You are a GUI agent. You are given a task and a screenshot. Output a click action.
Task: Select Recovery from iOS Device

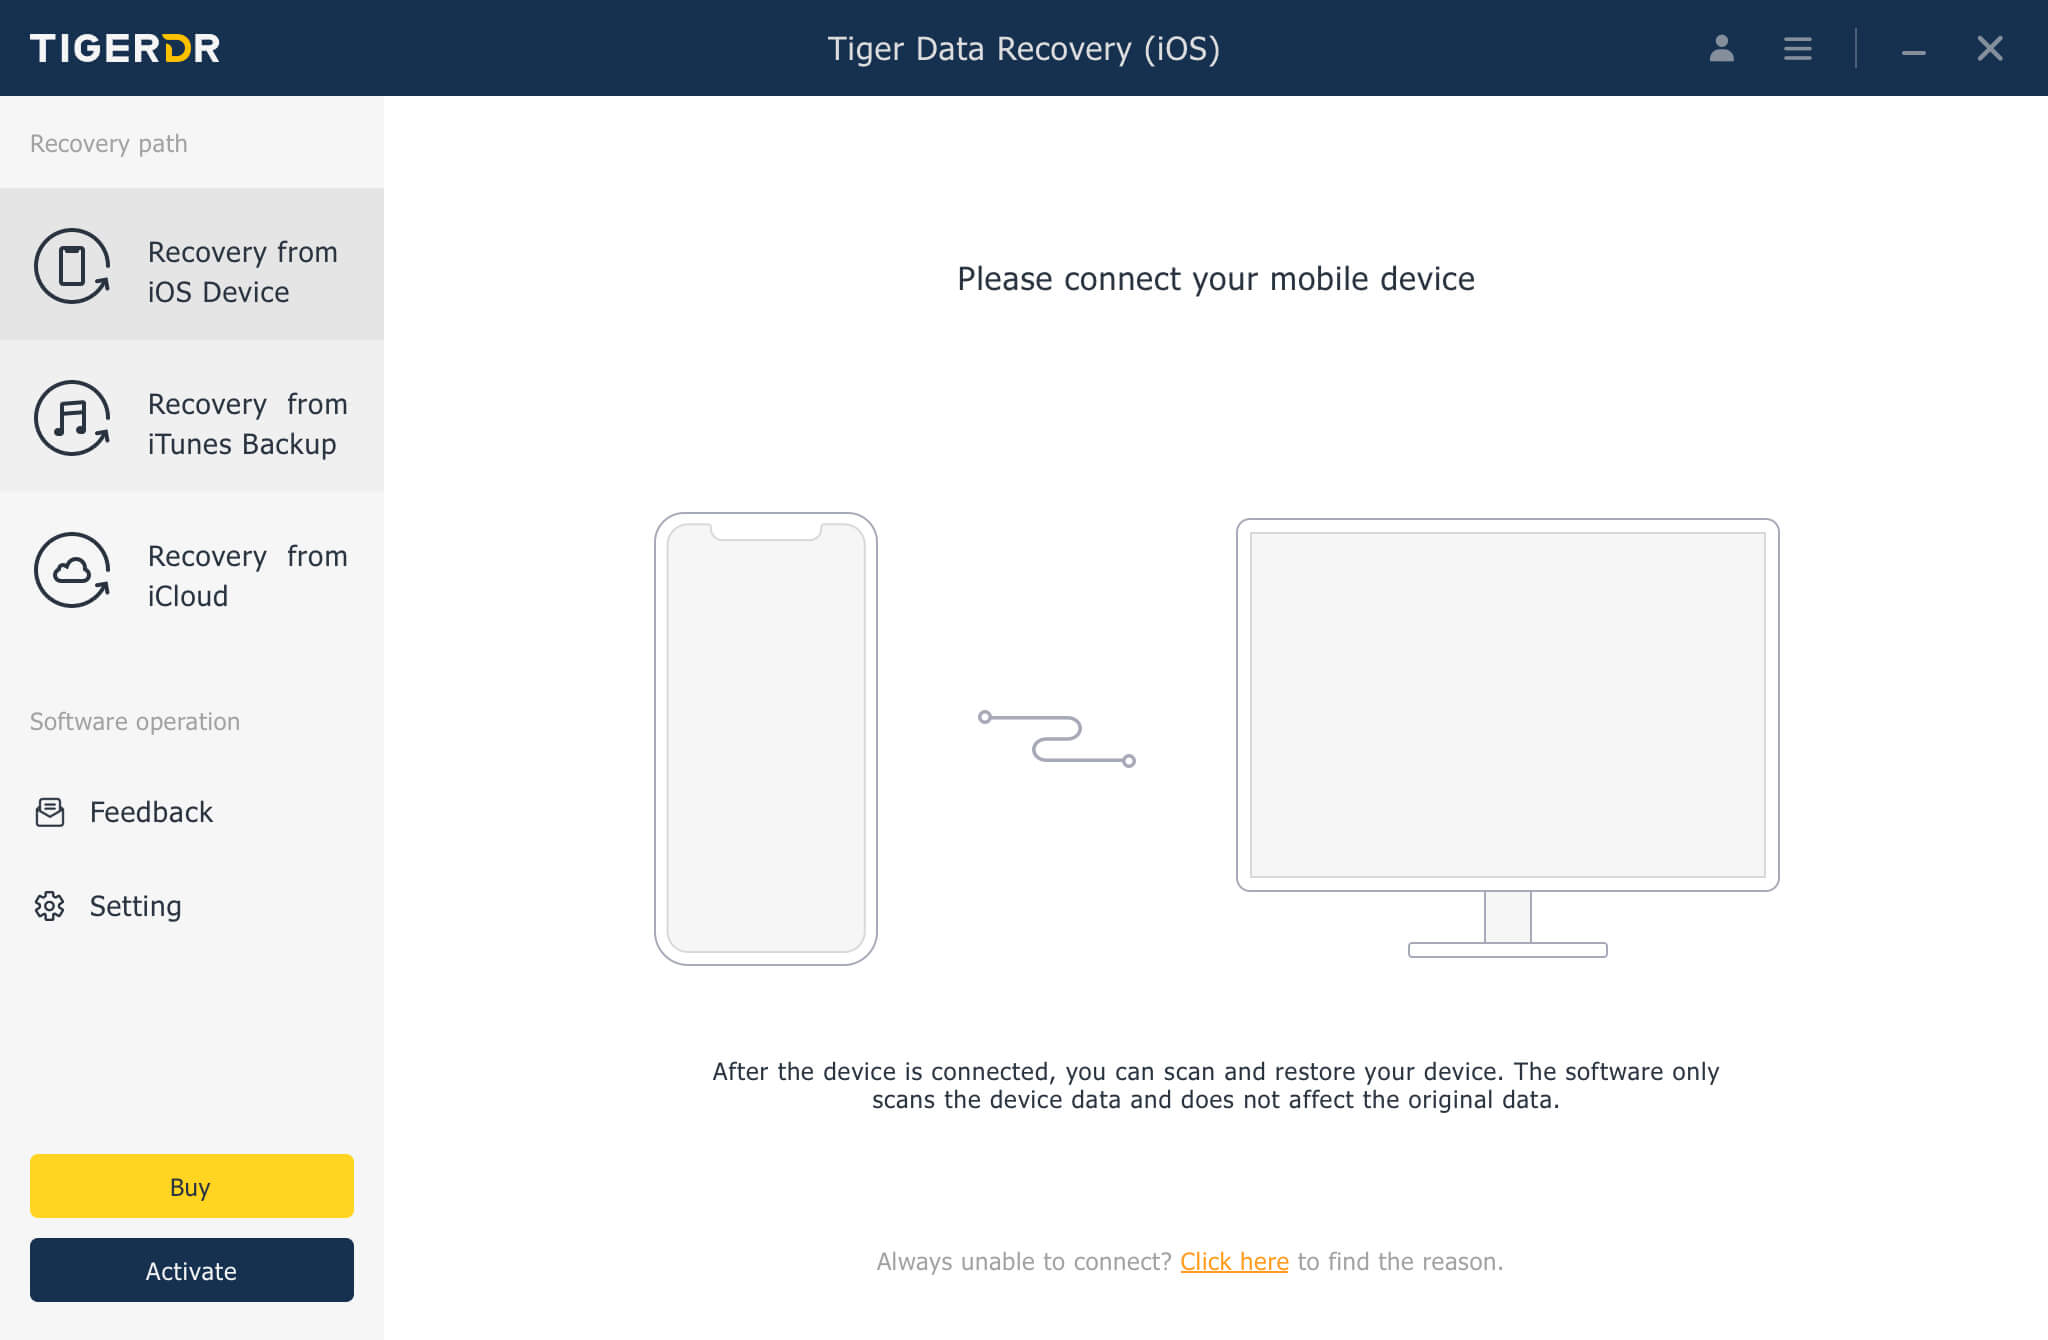click(x=191, y=269)
